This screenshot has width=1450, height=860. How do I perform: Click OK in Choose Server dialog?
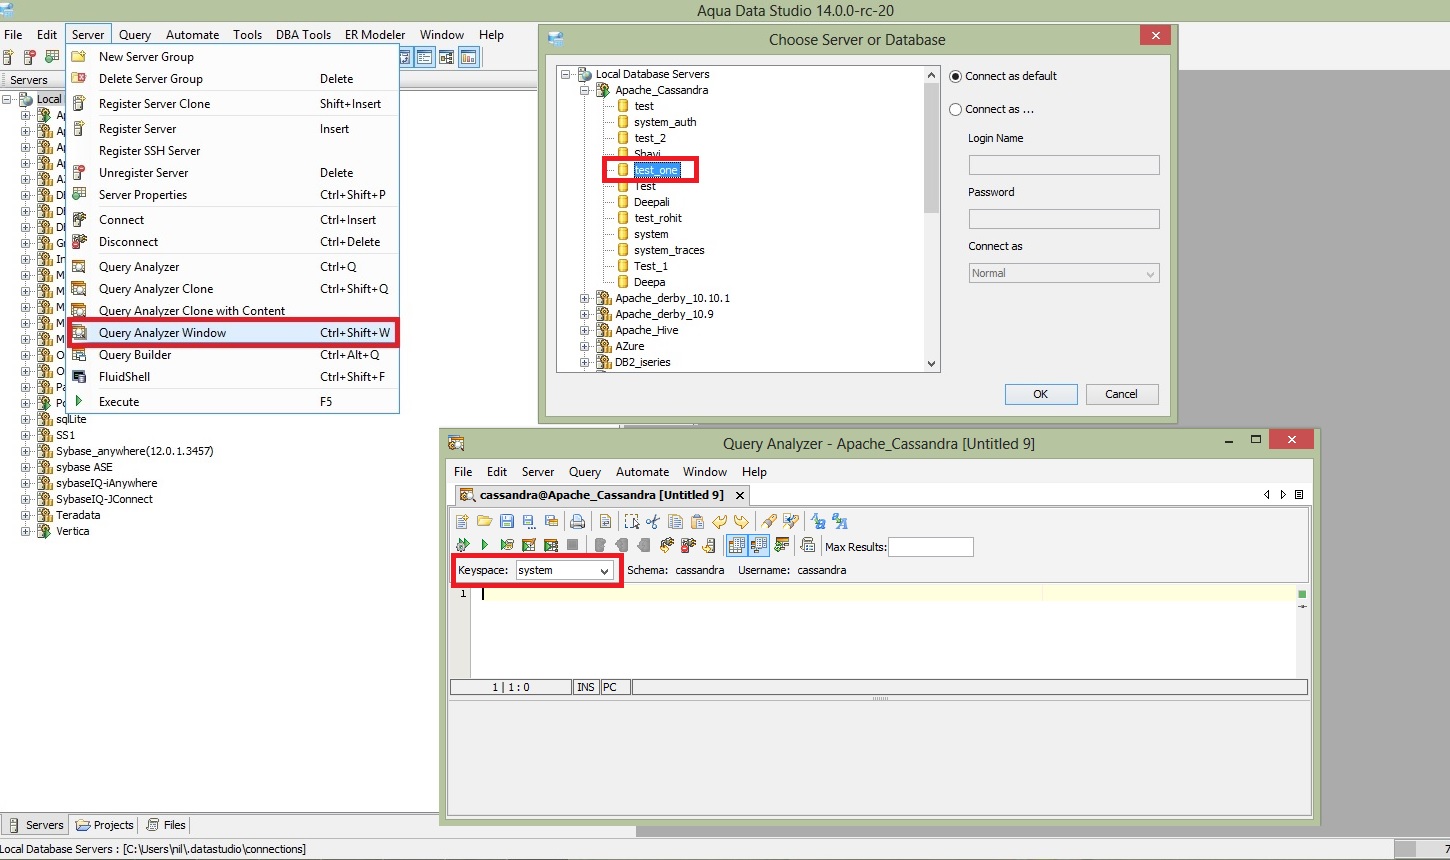point(1041,394)
